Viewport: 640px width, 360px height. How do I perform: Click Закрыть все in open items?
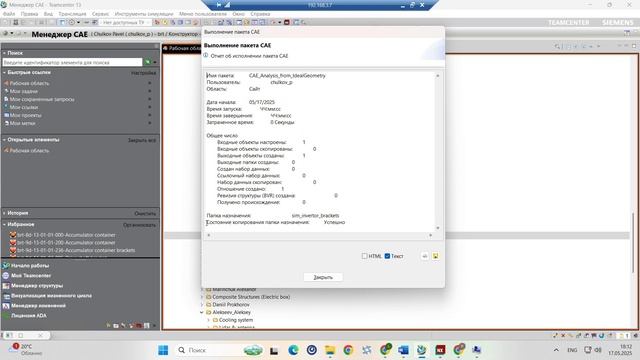pos(142,140)
